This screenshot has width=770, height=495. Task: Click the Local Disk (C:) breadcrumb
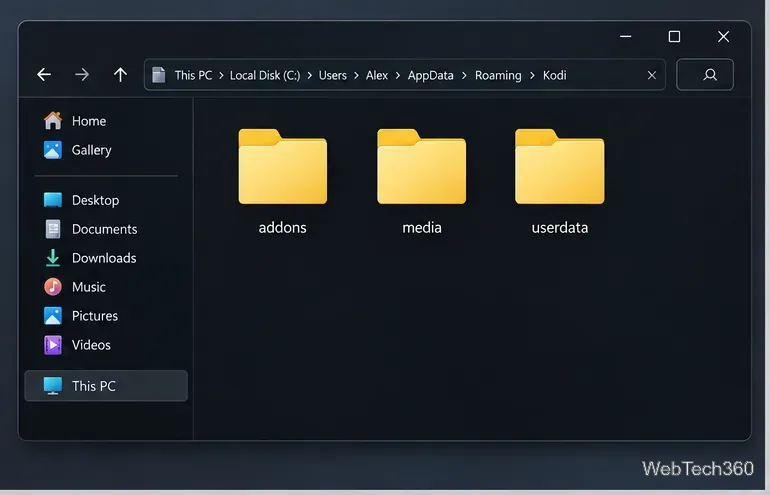click(265, 75)
